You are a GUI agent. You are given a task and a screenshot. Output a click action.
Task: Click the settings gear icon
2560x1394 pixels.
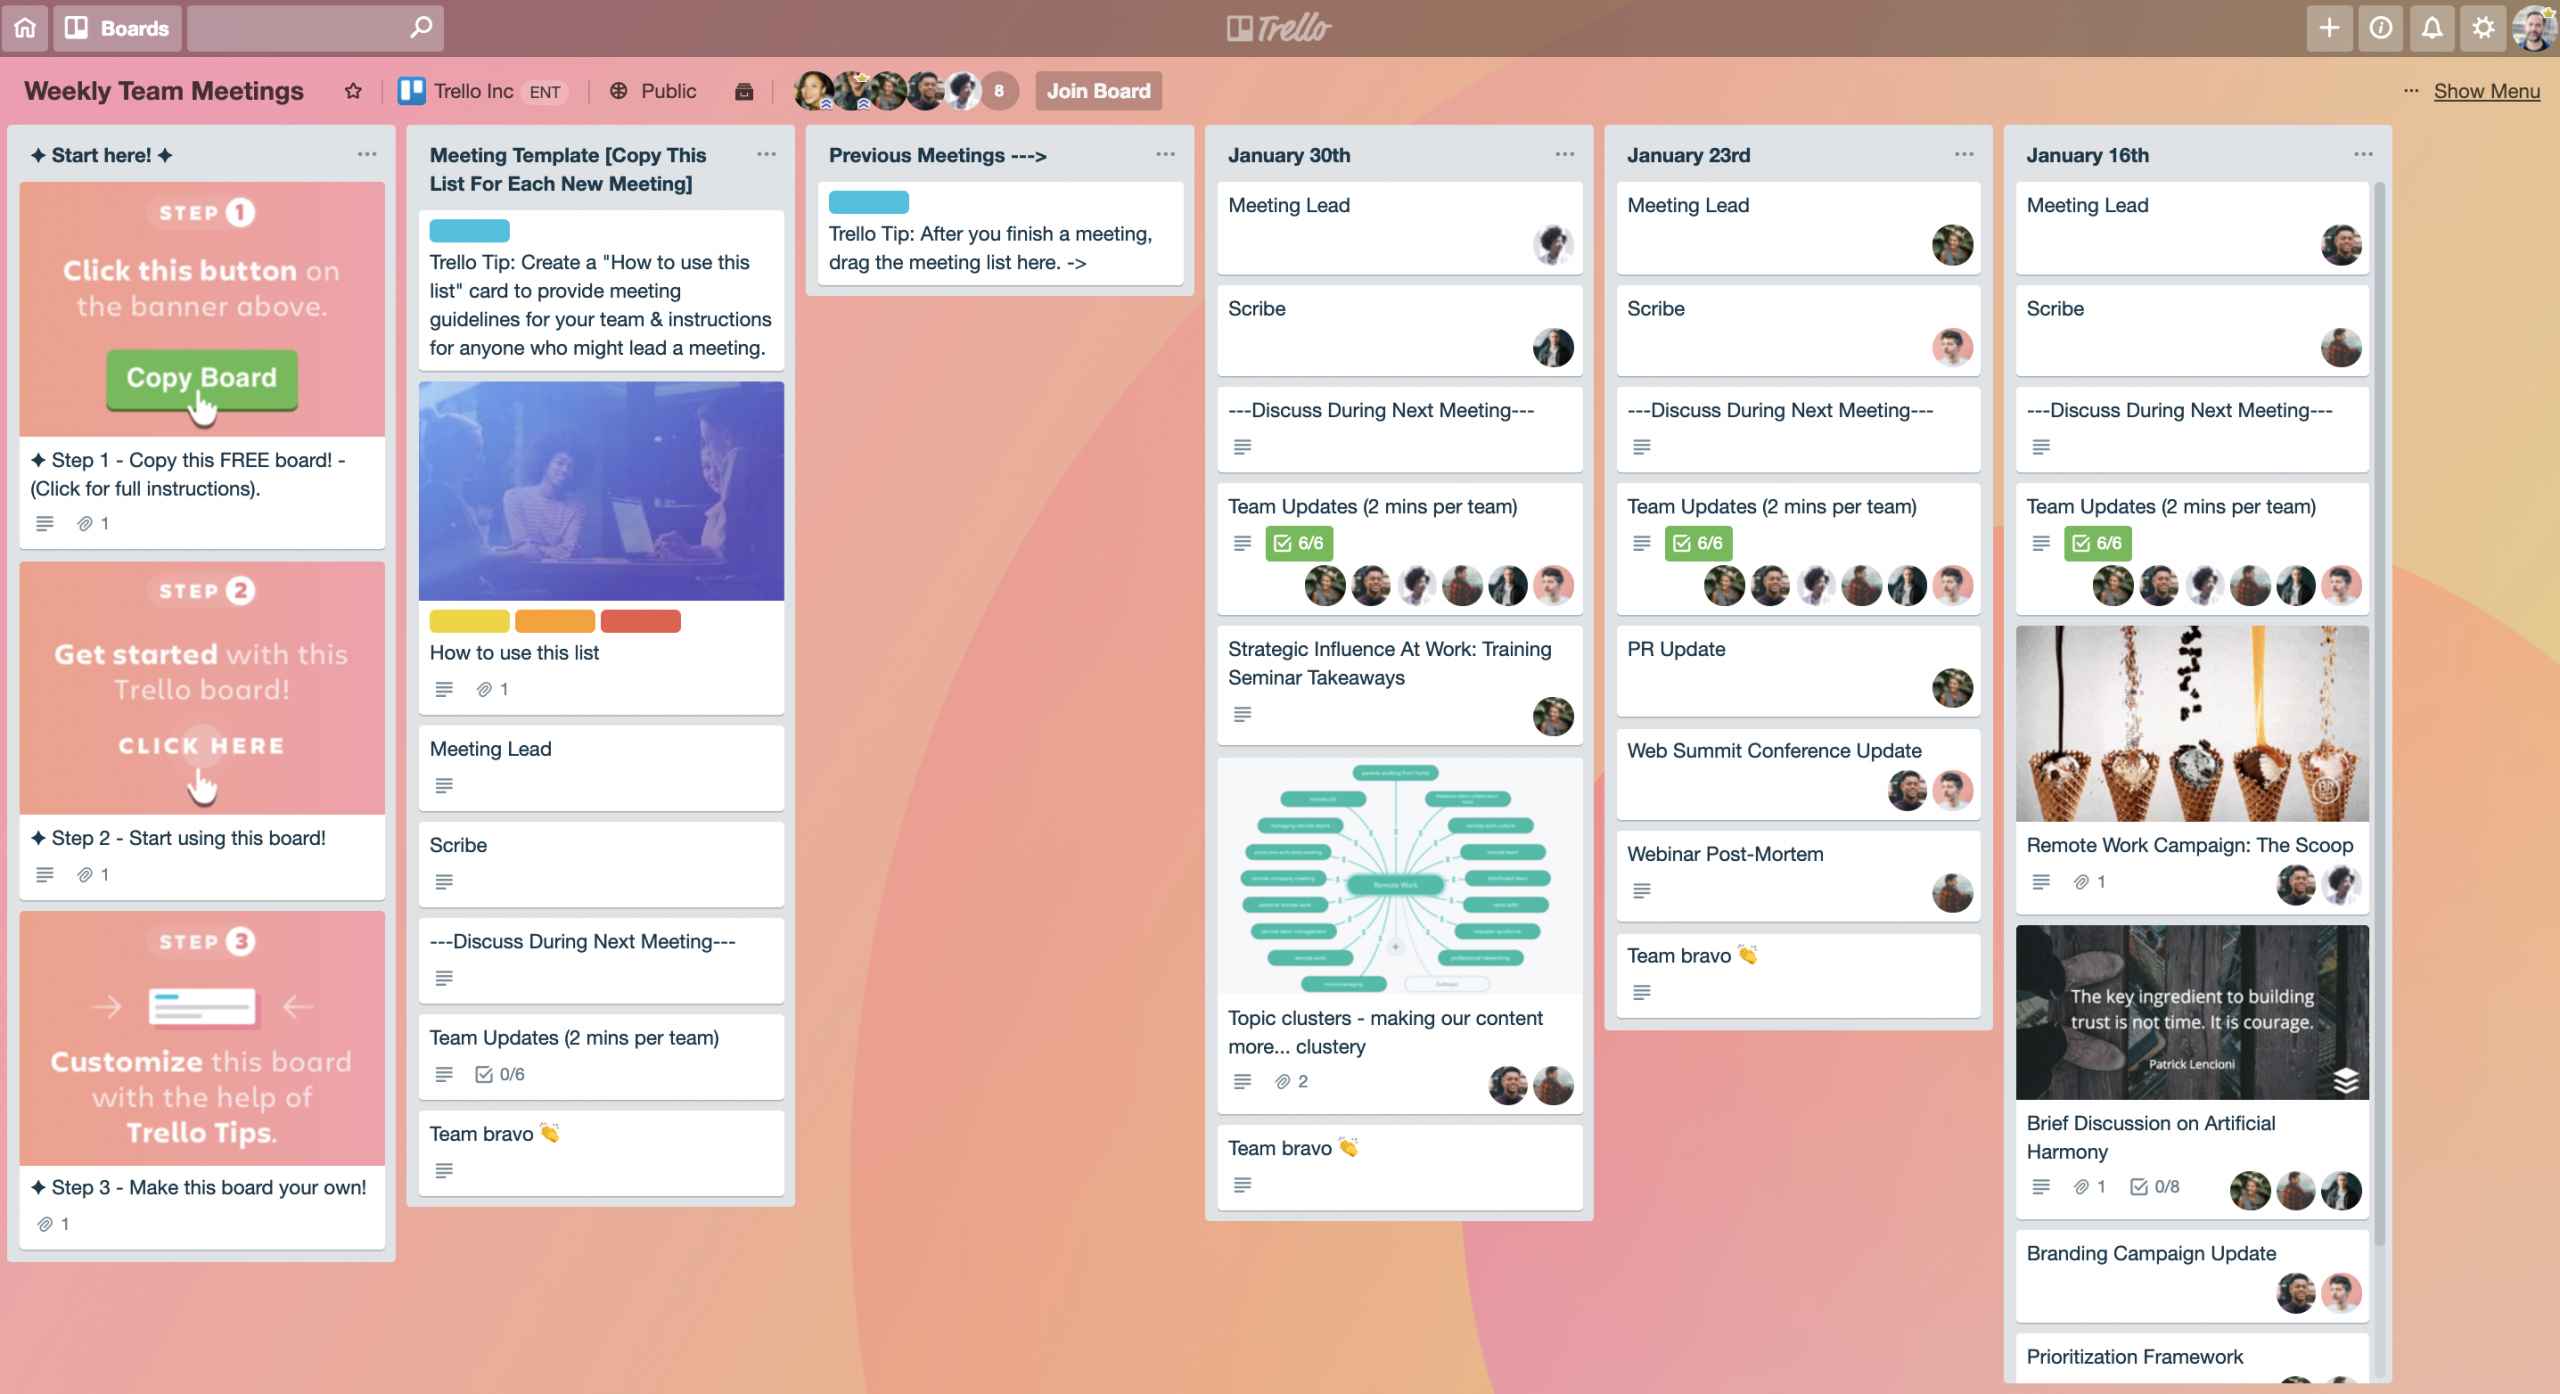point(2479,26)
